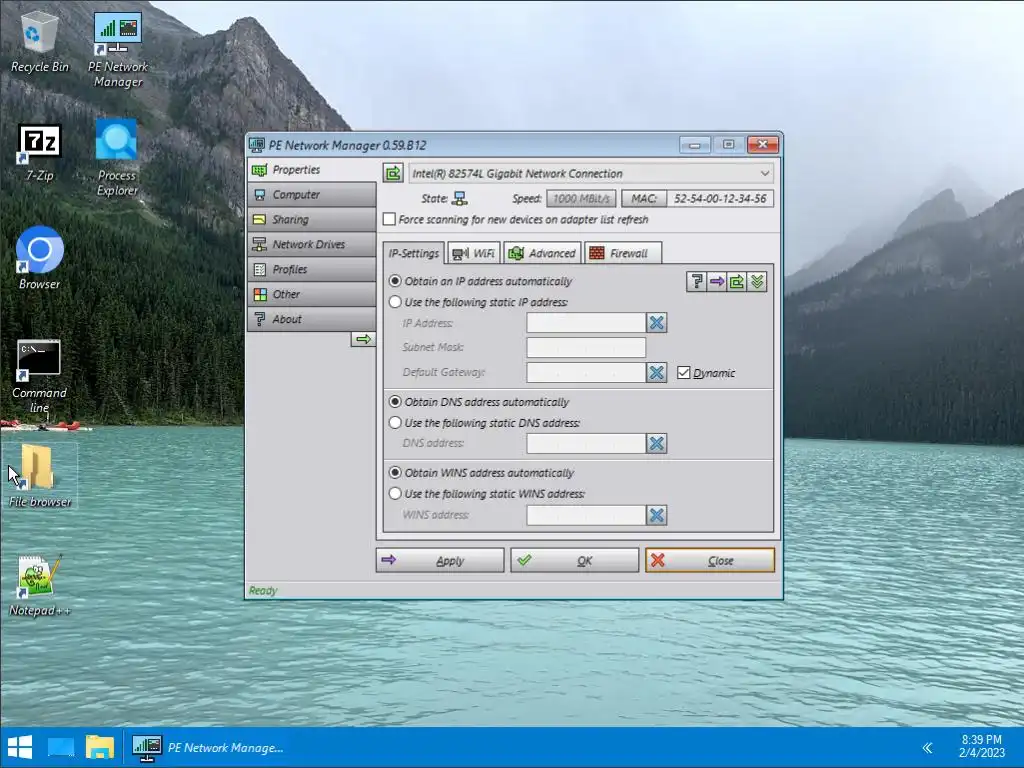
Task: Click the green refresh button in IP-Settings
Action: tap(737, 281)
